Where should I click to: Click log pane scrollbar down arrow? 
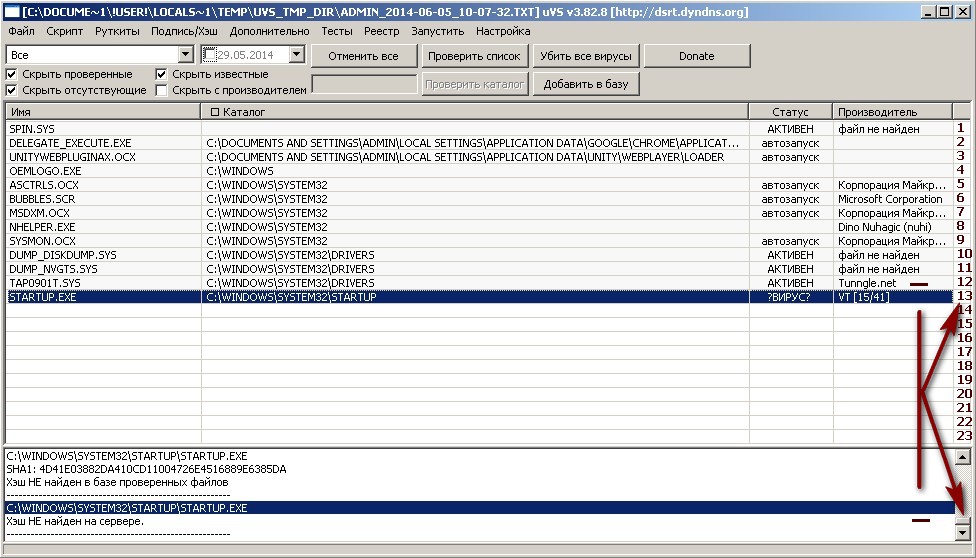coord(963,532)
